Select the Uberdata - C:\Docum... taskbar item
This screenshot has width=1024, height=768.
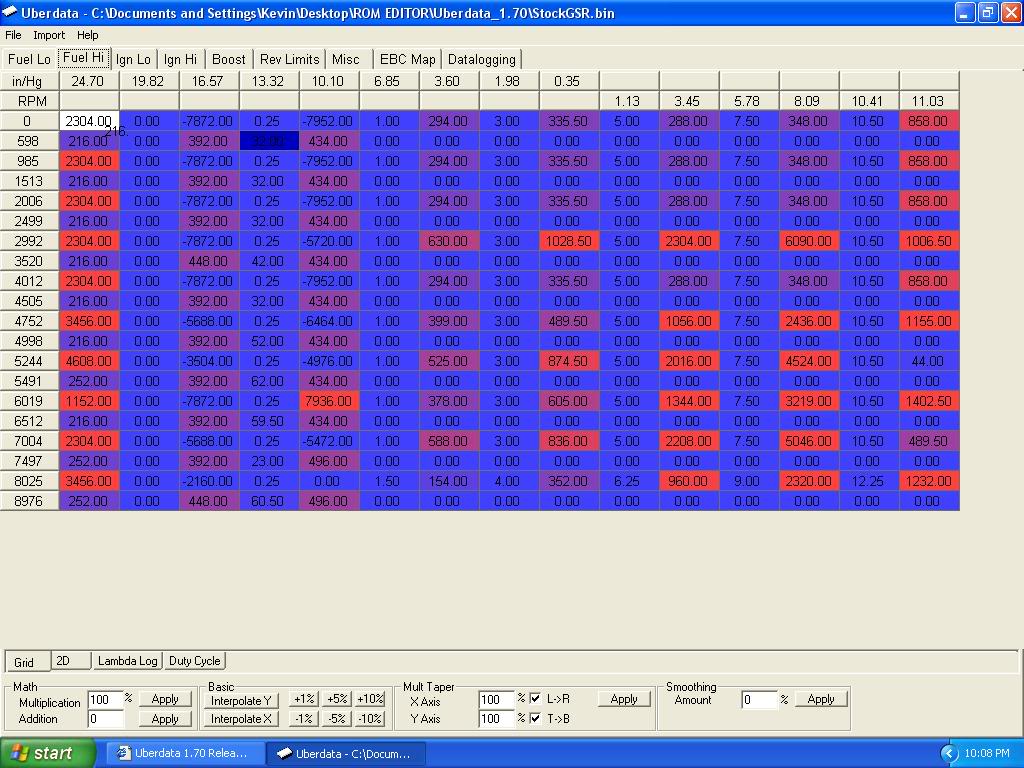click(x=347, y=753)
